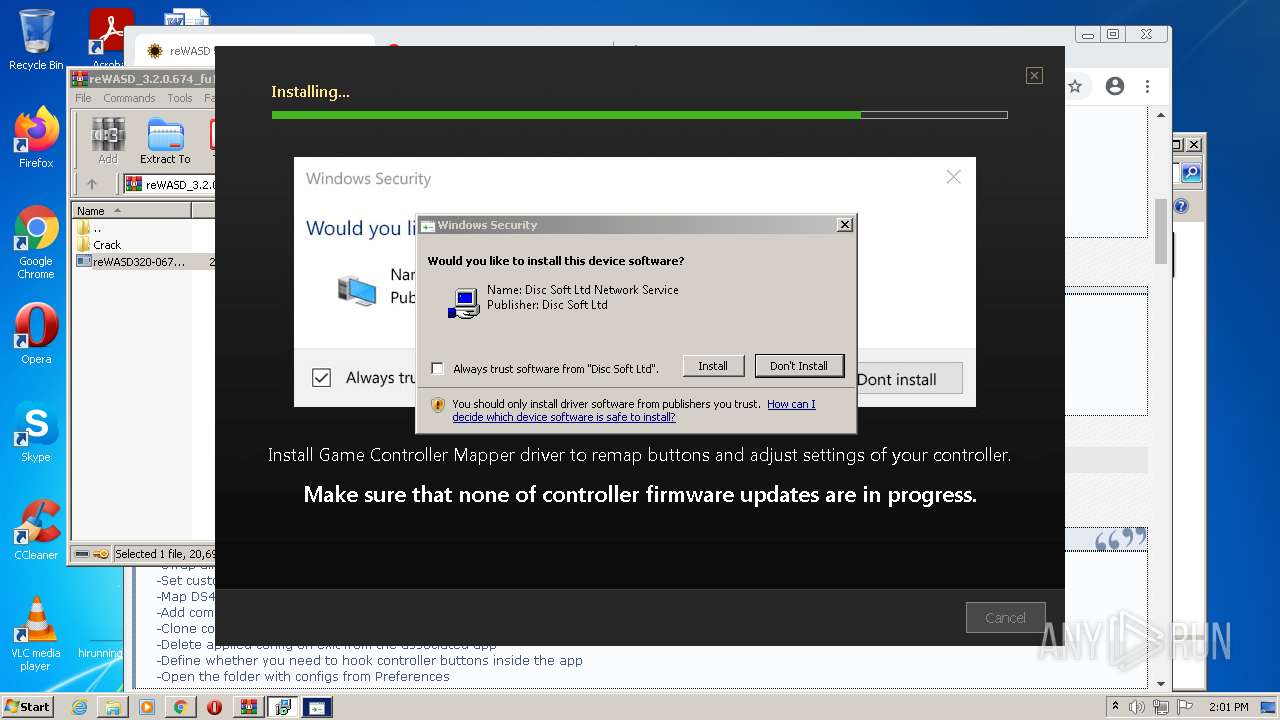Viewport: 1280px width, 720px height.
Task: Go up one folder level in WinRAR
Action: point(92,184)
